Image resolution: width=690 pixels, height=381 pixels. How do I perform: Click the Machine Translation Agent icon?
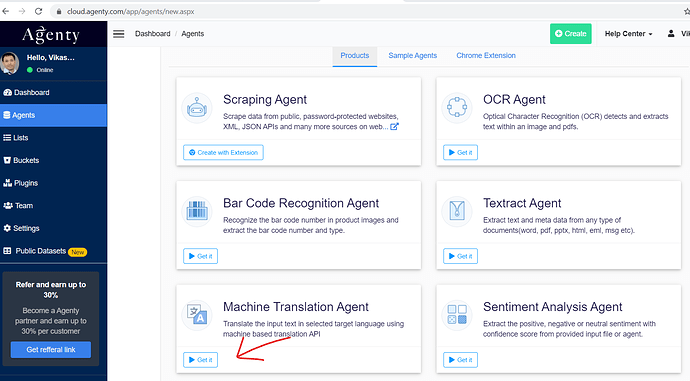(197, 315)
